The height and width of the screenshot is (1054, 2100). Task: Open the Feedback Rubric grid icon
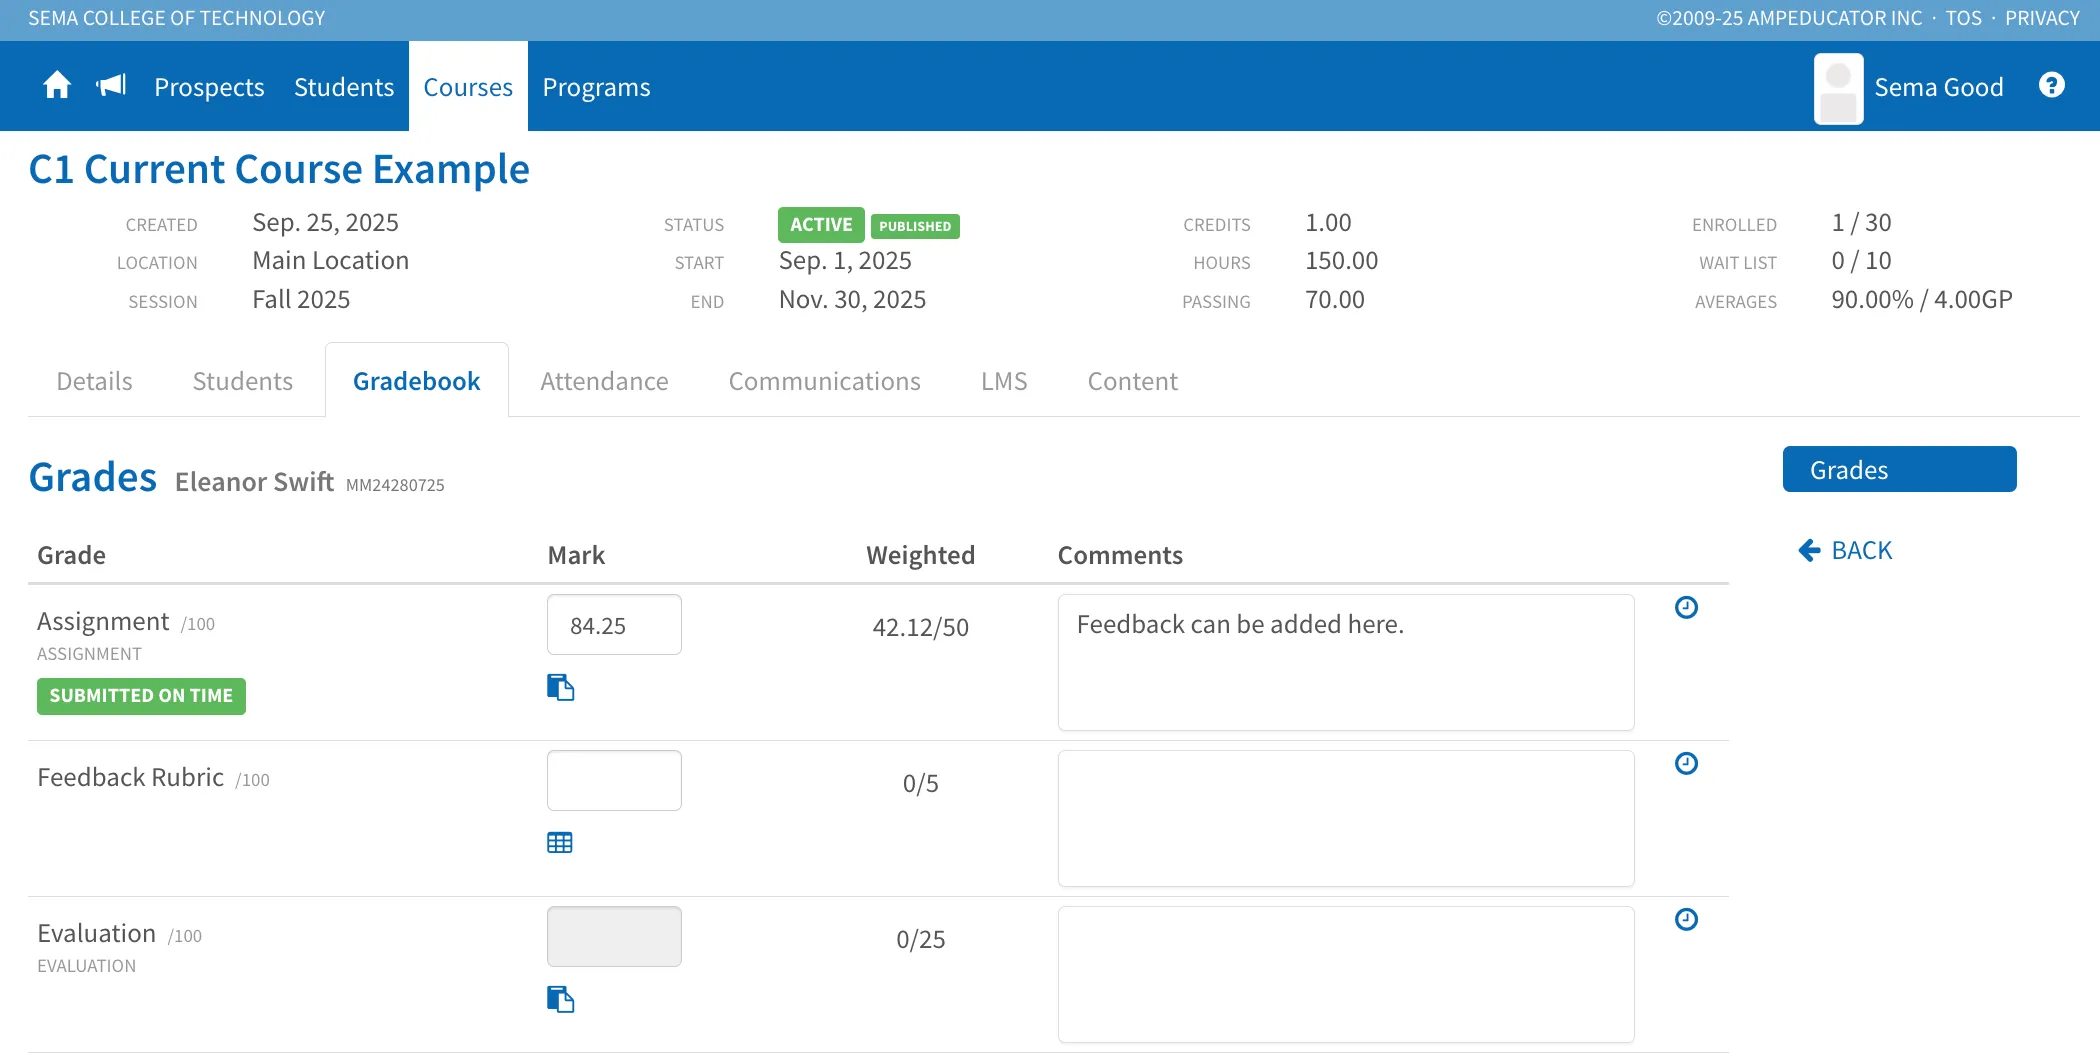point(560,843)
